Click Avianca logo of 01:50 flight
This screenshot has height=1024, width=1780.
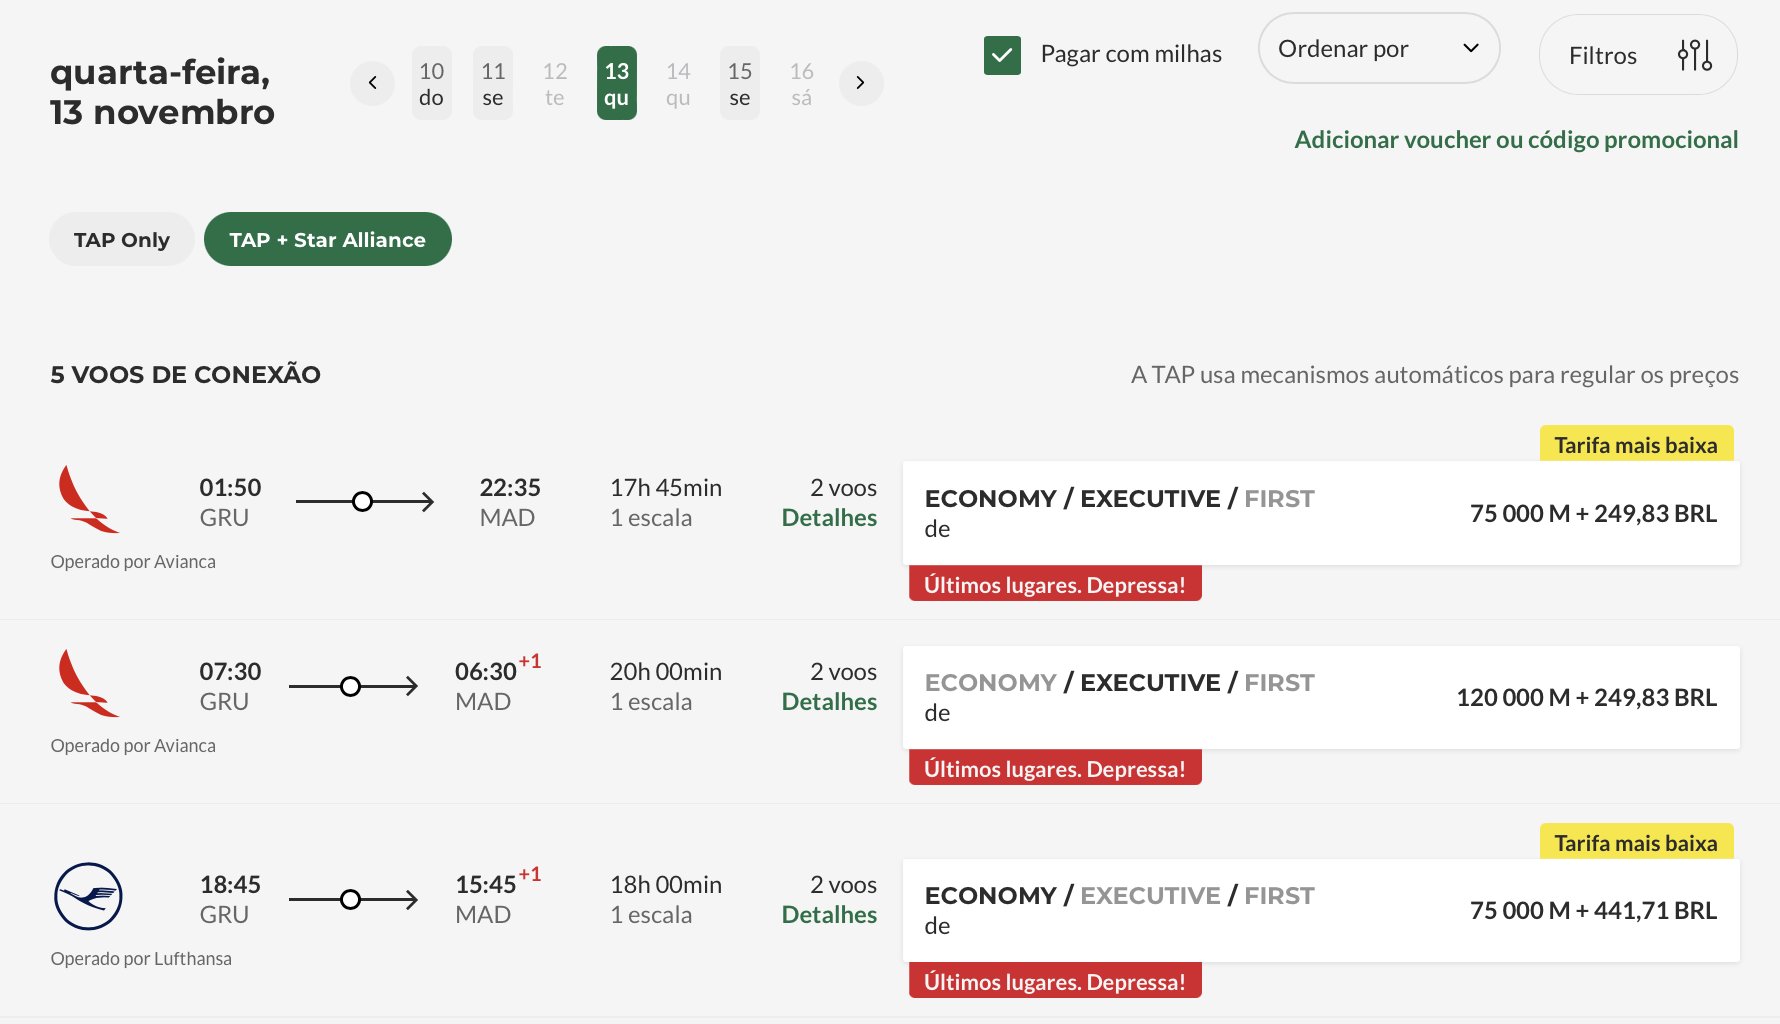[x=88, y=499]
